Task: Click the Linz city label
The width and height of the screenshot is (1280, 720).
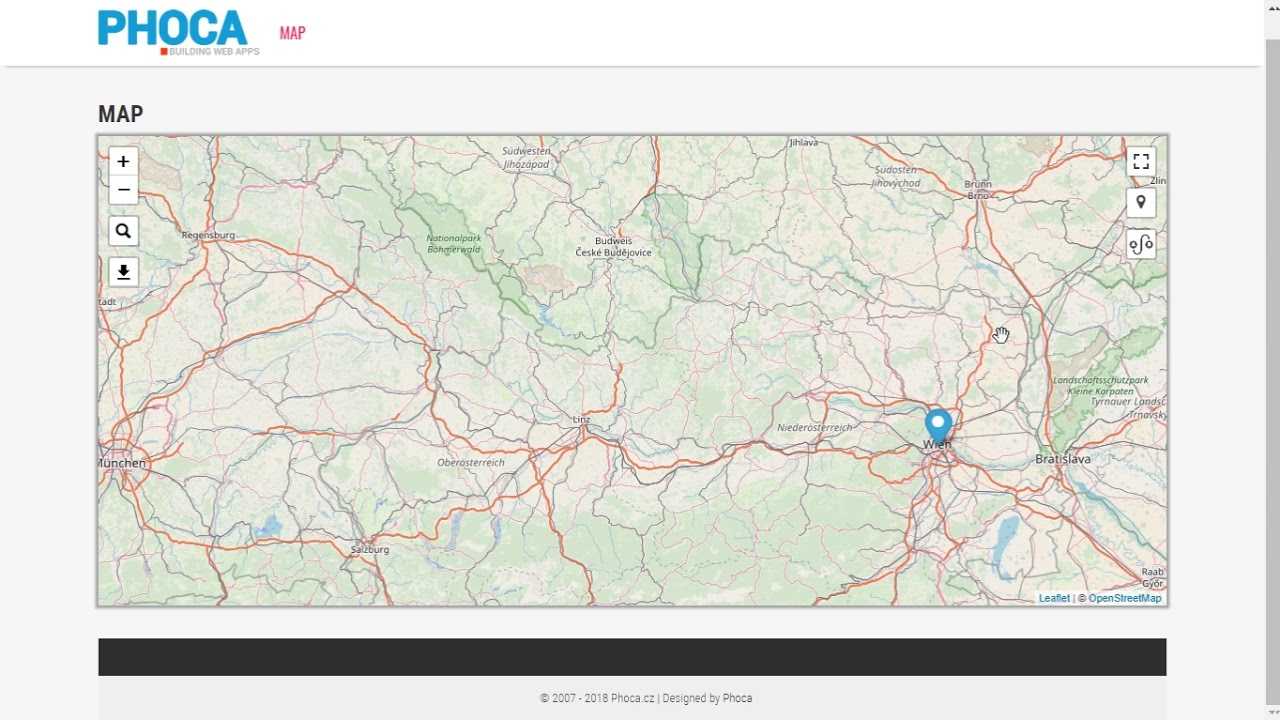Action: pyautogui.click(x=581, y=420)
